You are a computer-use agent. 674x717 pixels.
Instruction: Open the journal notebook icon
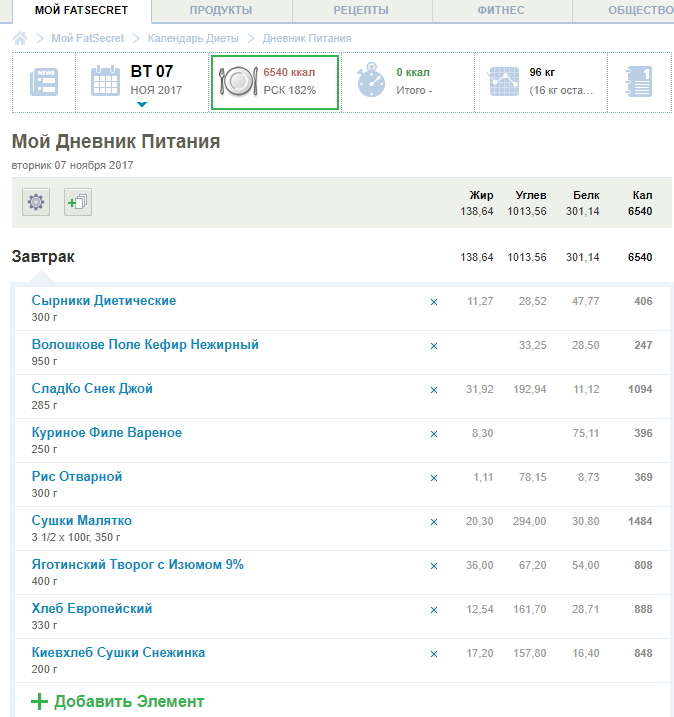(637, 81)
